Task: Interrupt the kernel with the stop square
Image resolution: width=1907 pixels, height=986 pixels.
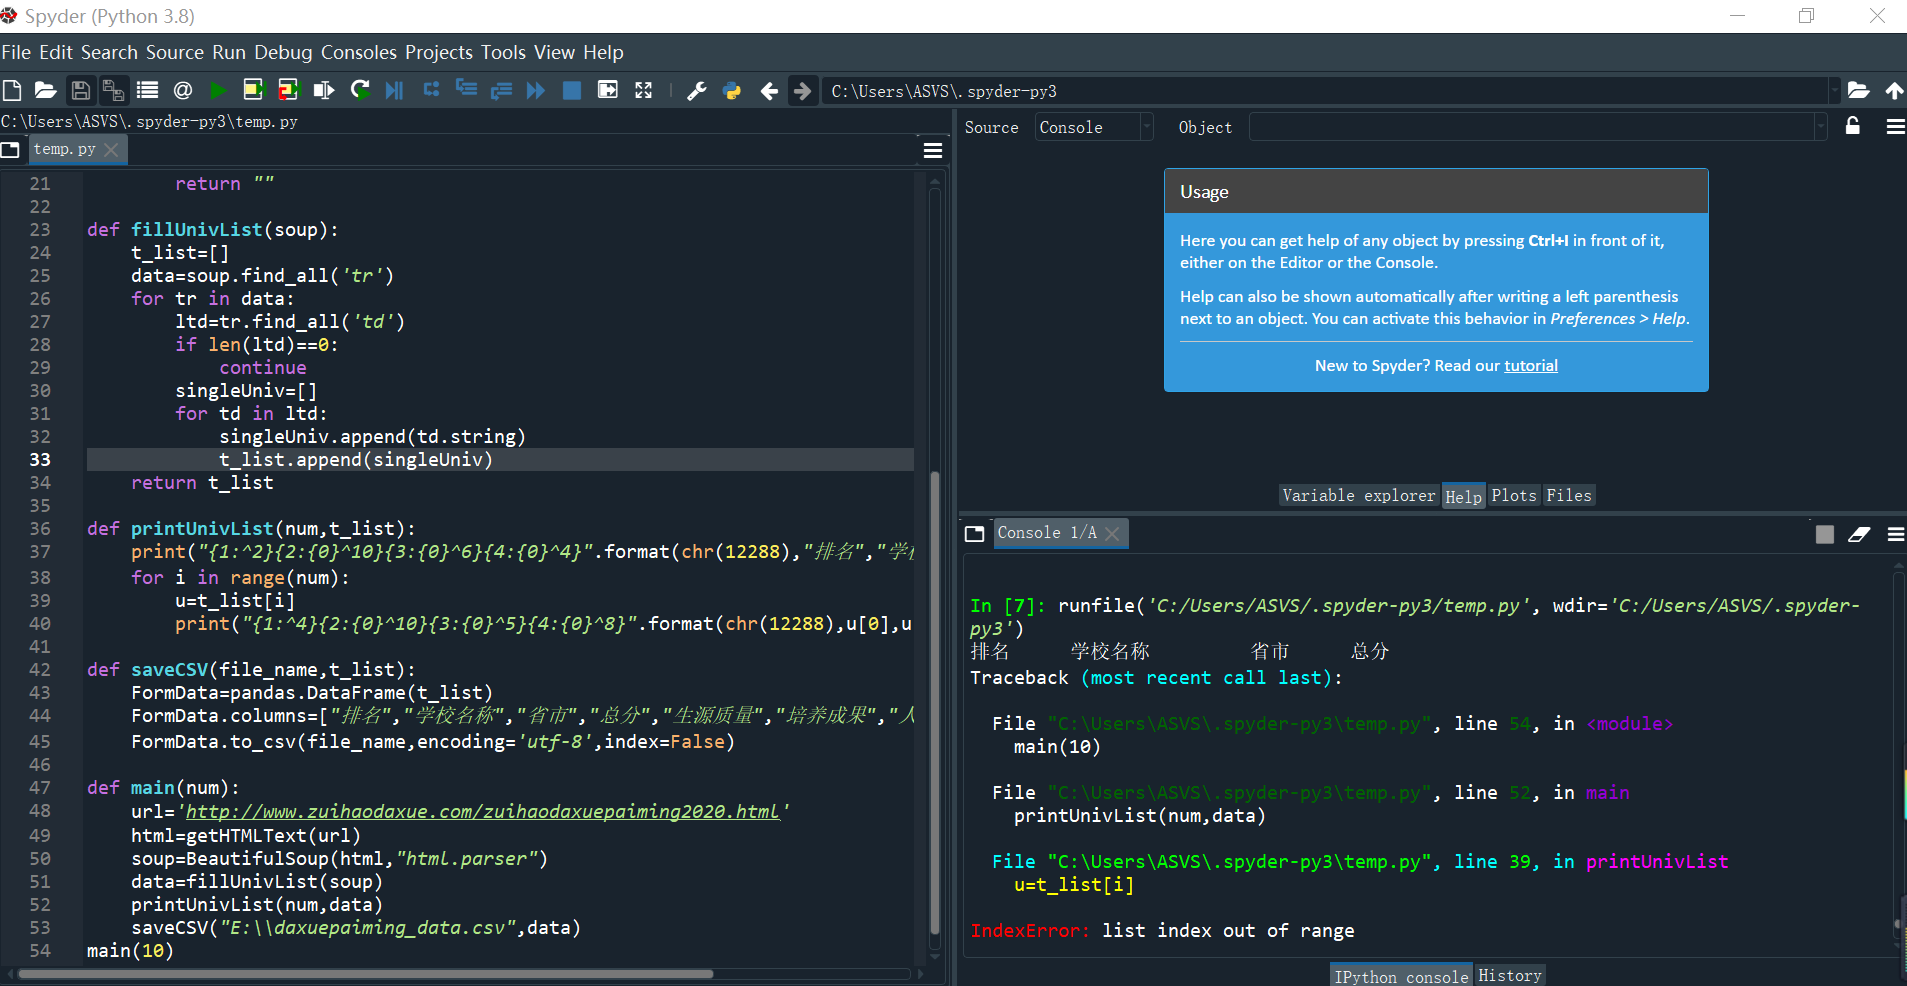Action: pos(1825,534)
